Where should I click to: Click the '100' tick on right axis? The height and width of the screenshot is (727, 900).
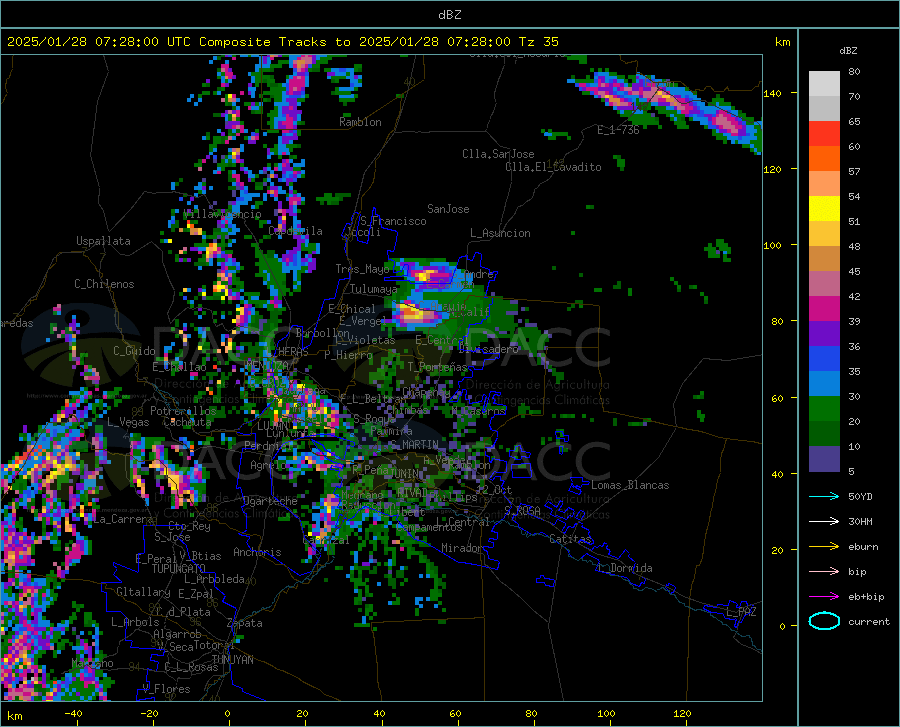tap(772, 245)
